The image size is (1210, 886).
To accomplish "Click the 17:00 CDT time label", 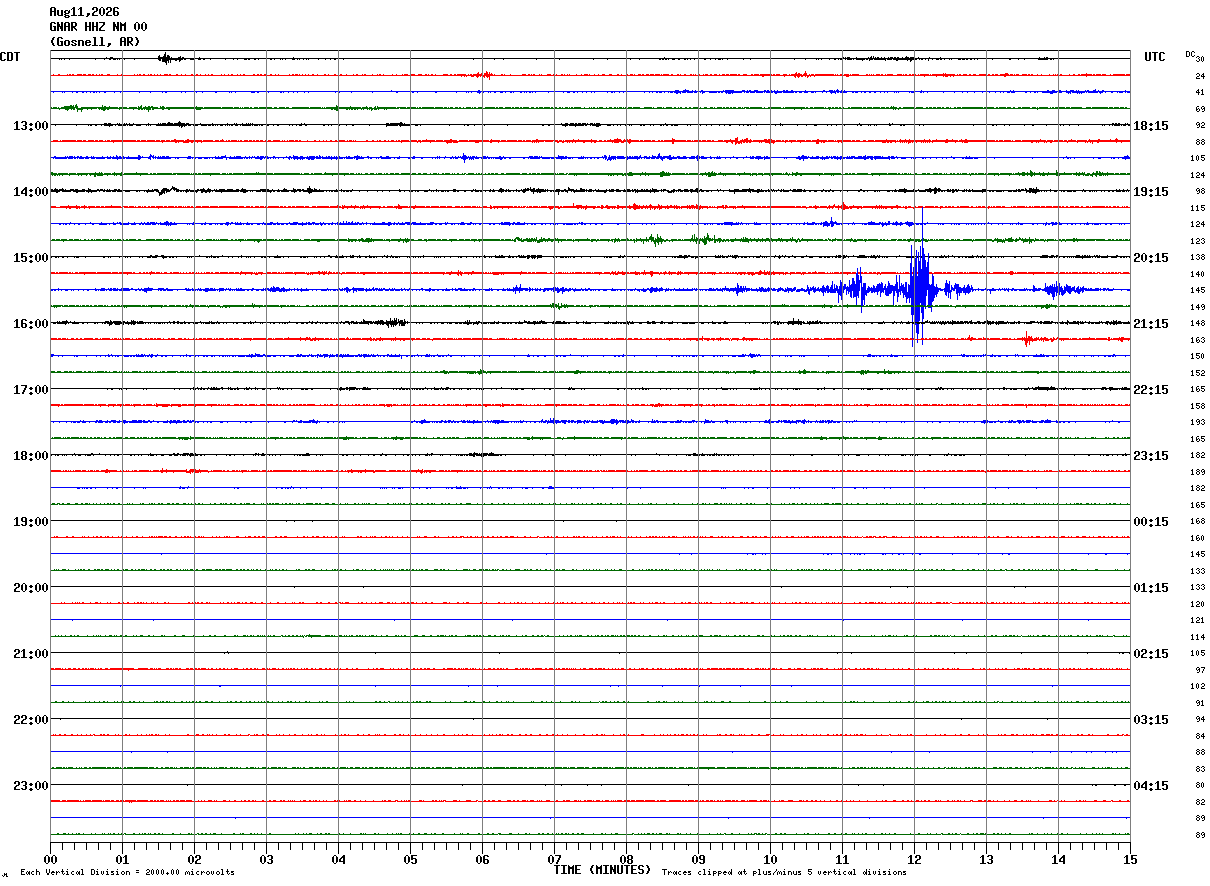I will click(30, 390).
